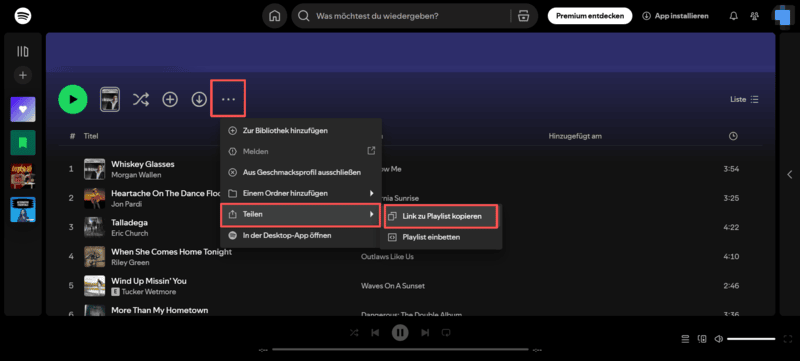Open Friend Activity icon
Screen dimensions: 800x361
click(755, 16)
